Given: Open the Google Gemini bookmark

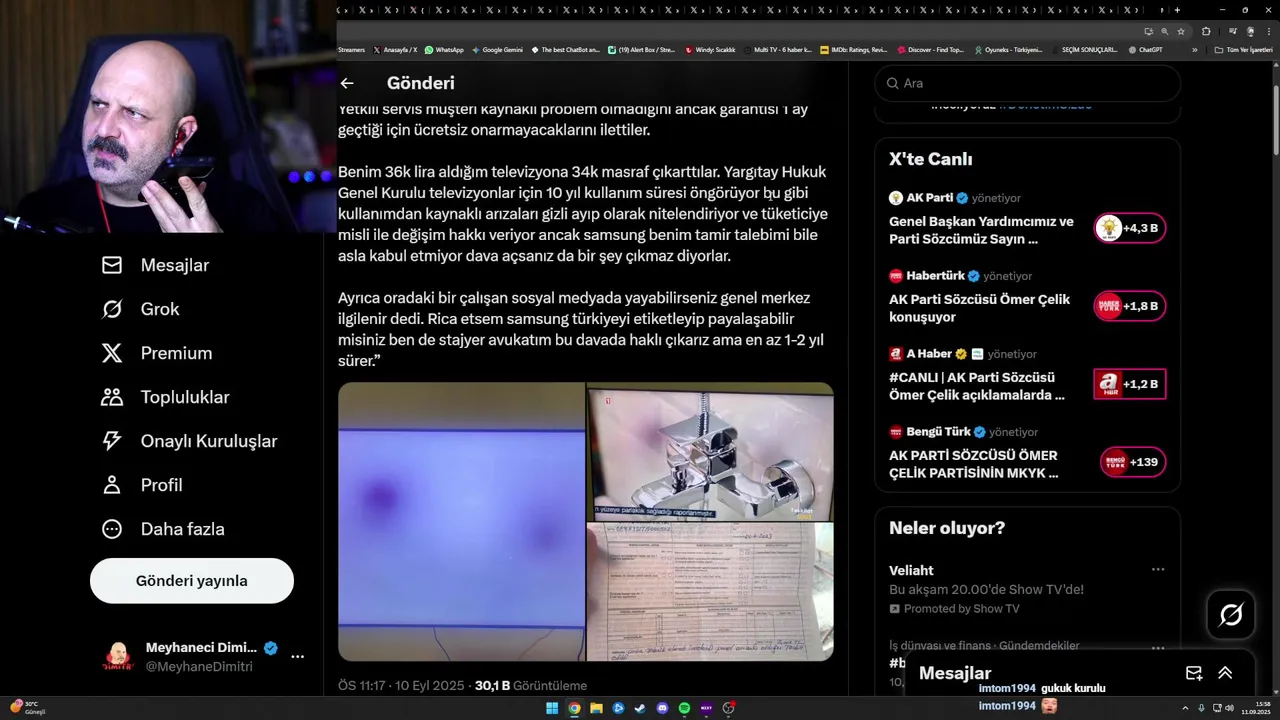Looking at the screenshot, I should pyautogui.click(x=497, y=49).
